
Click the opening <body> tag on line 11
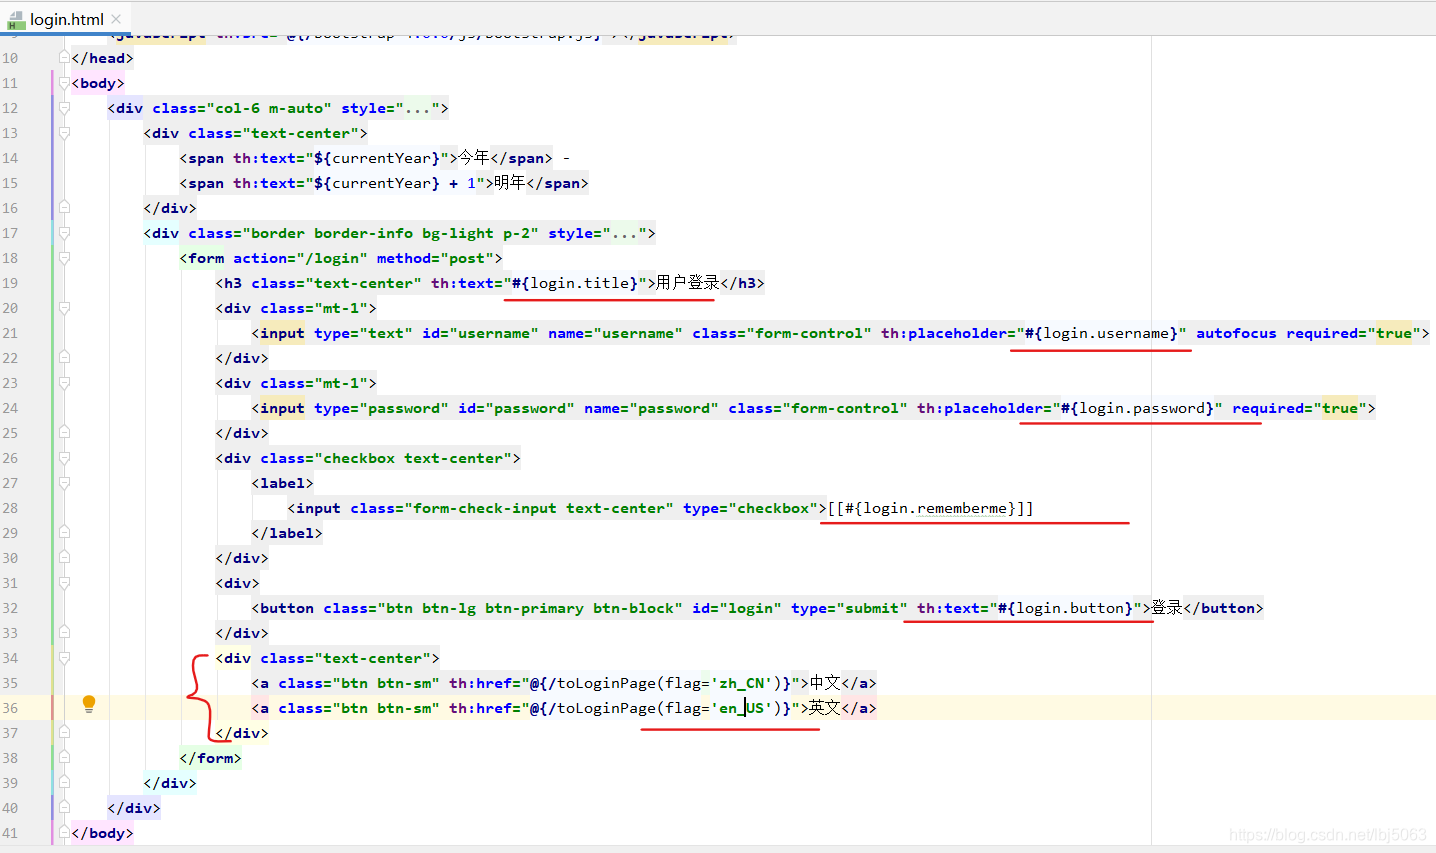[98, 83]
